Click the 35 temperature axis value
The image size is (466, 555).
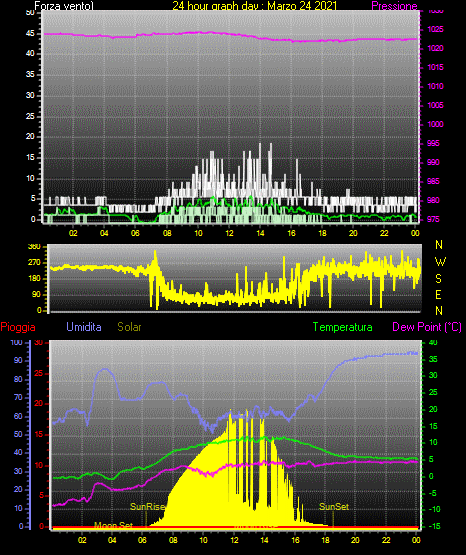[433, 359]
